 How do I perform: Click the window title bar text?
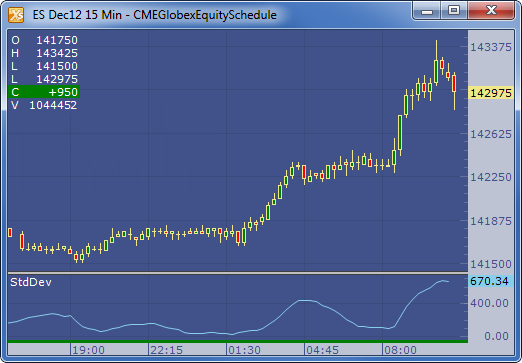(x=155, y=15)
